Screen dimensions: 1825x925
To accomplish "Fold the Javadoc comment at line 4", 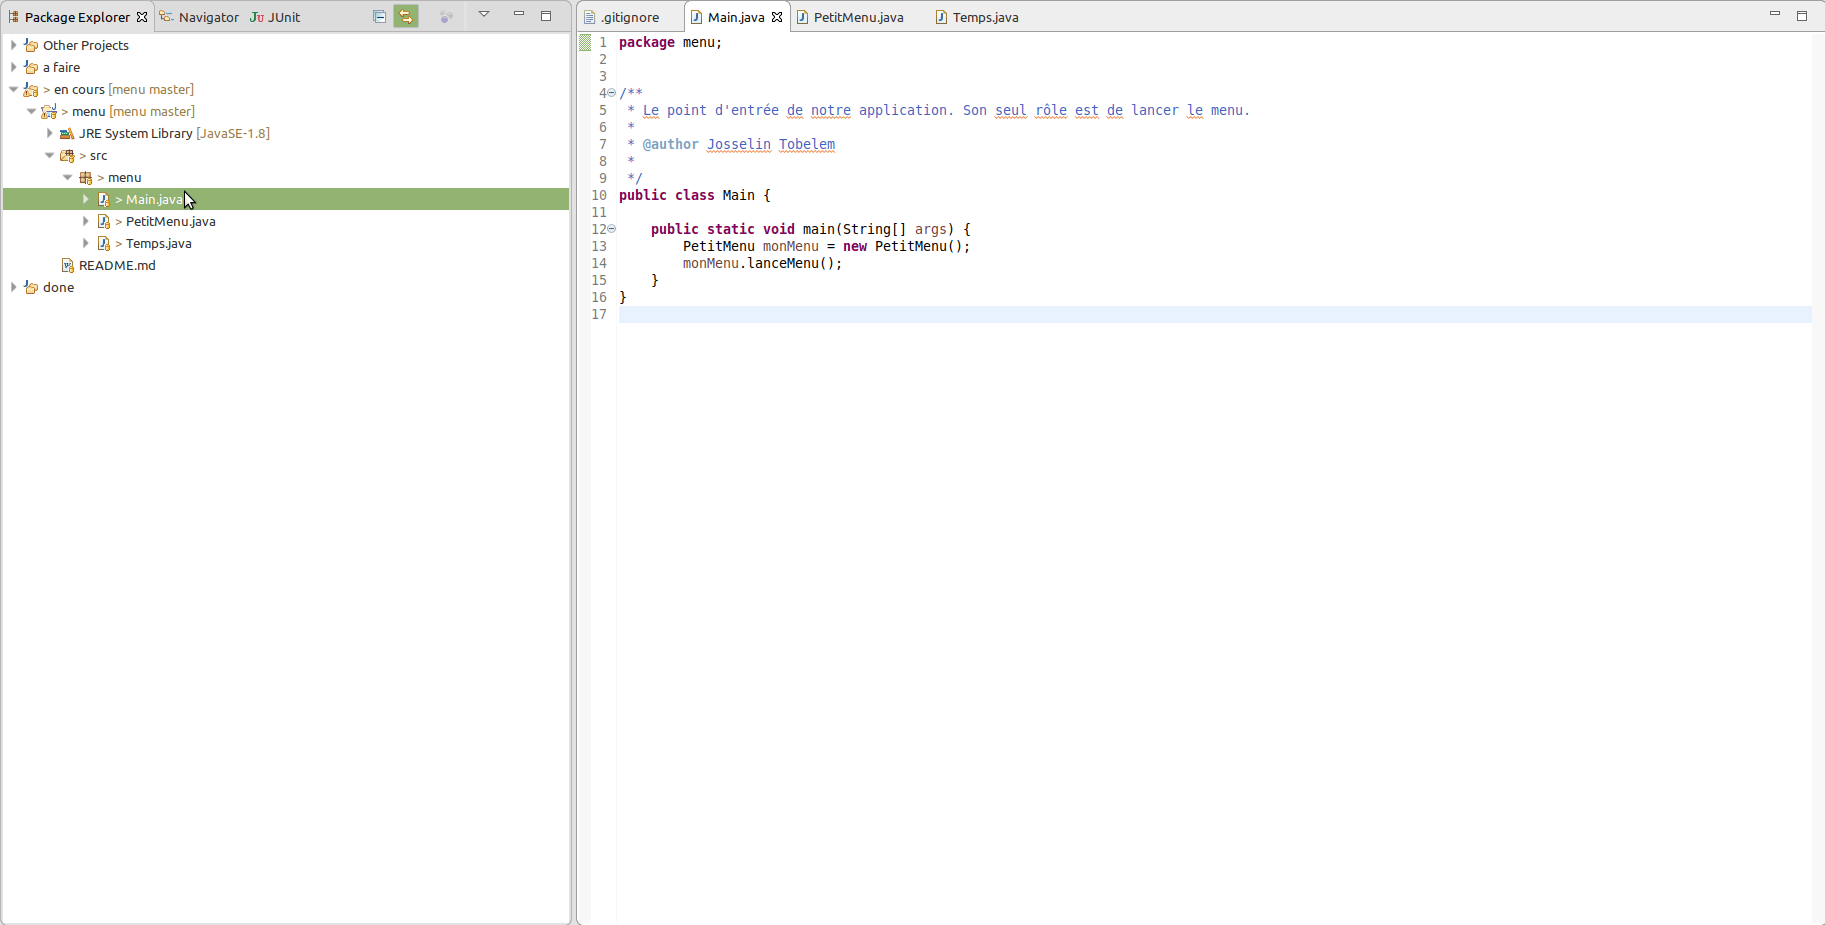I will (x=612, y=93).
